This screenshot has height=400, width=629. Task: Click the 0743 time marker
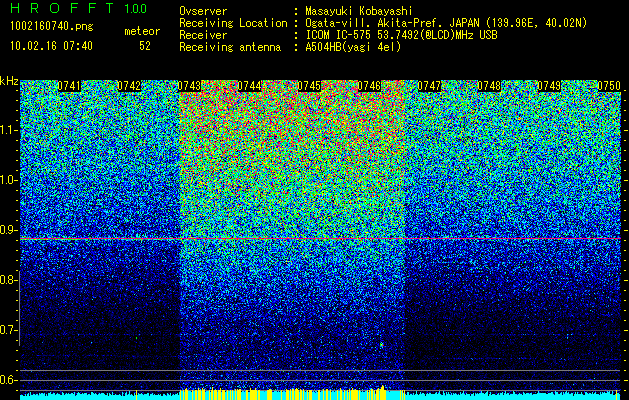[189, 86]
